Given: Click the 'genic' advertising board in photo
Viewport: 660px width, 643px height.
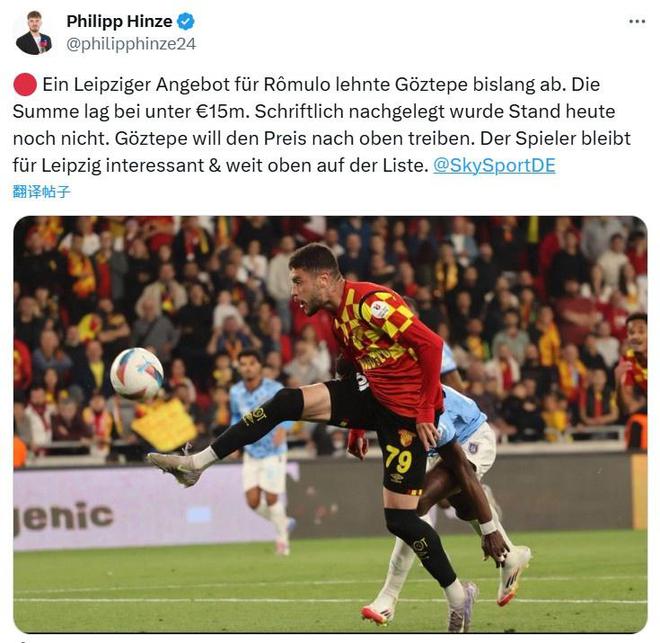Looking at the screenshot, I should click(x=63, y=516).
